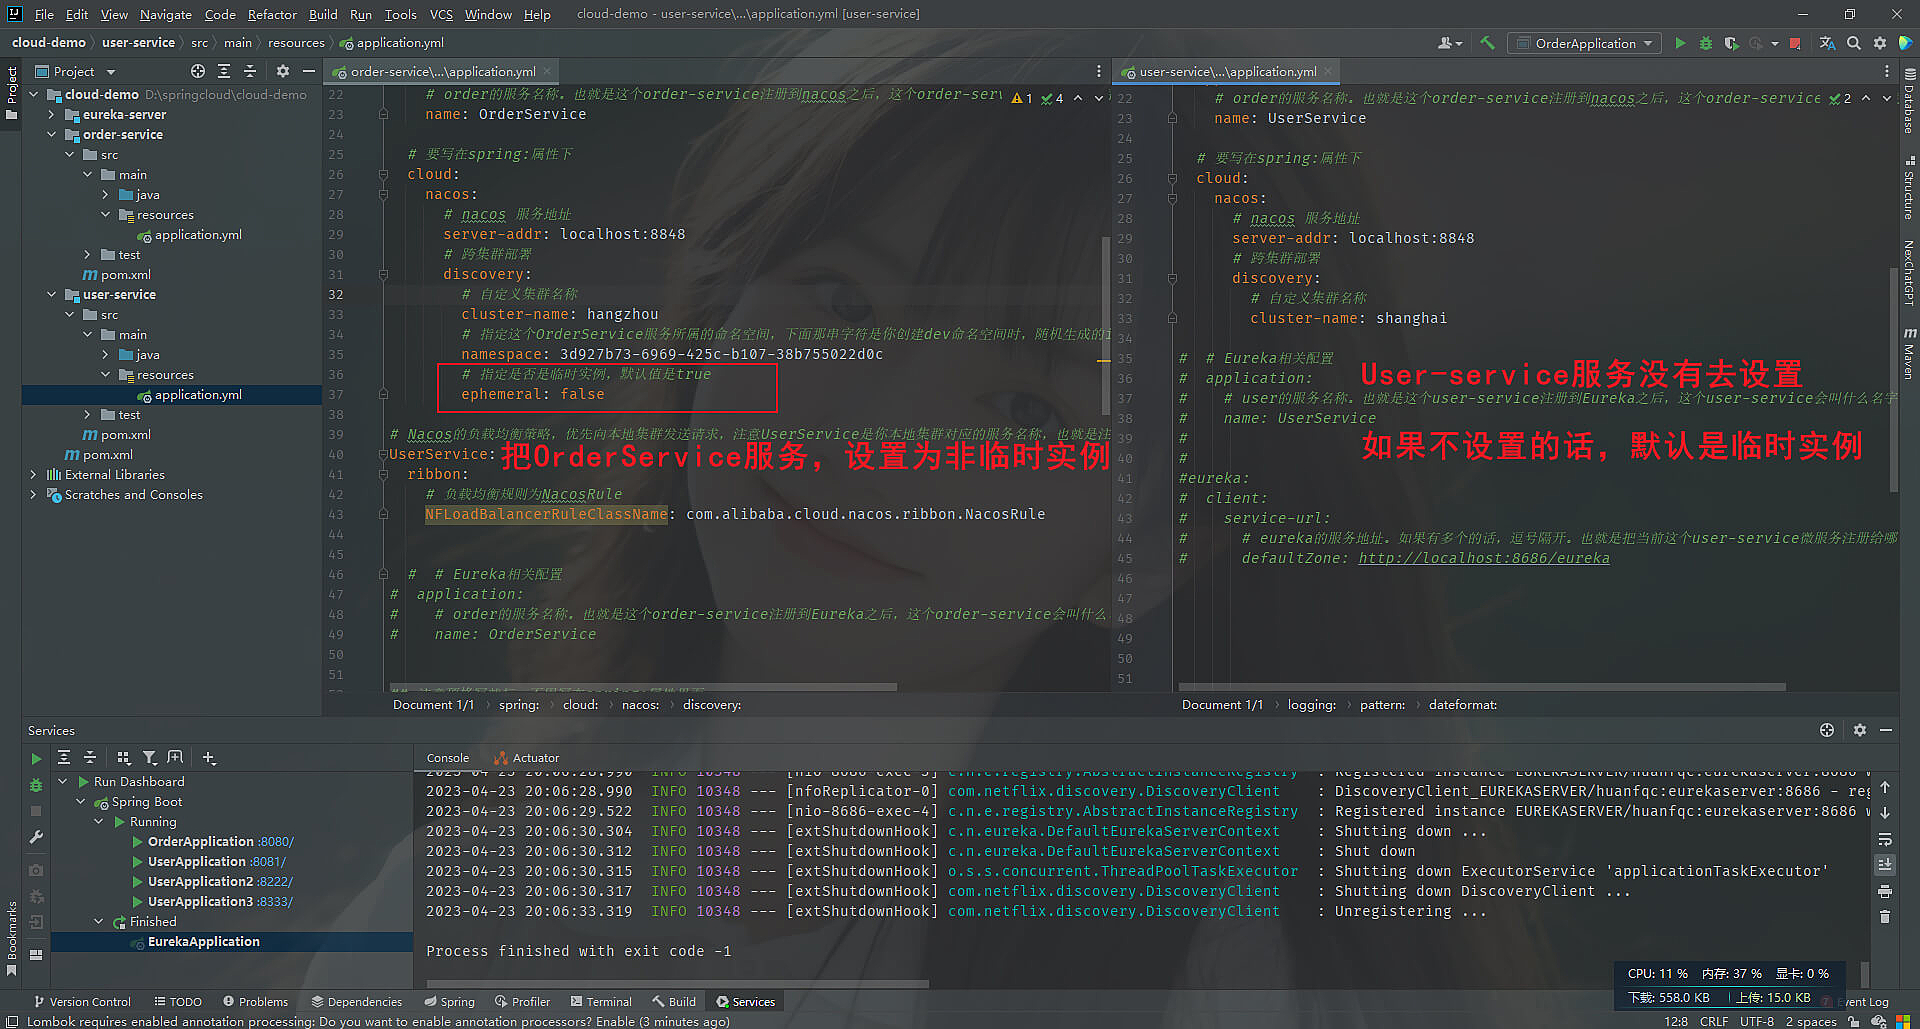Image resolution: width=1920 pixels, height=1029 pixels.
Task: Start debugging with the top toolbar bug icon
Action: (x=1706, y=43)
